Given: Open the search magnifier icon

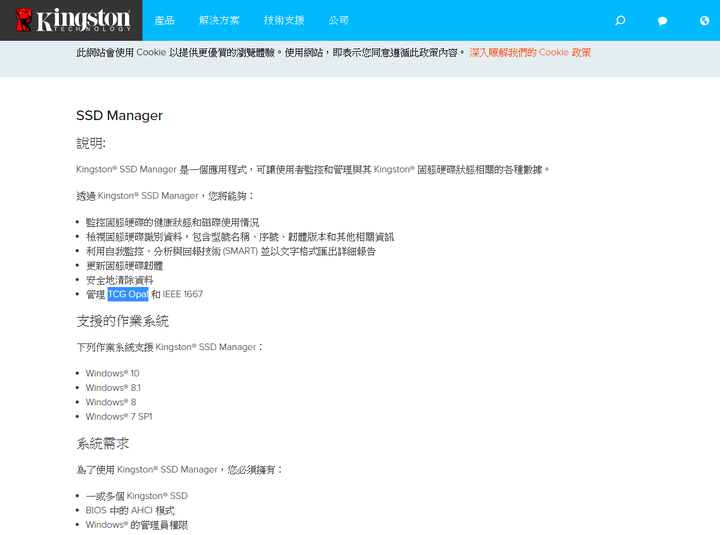Looking at the screenshot, I should 620,20.
